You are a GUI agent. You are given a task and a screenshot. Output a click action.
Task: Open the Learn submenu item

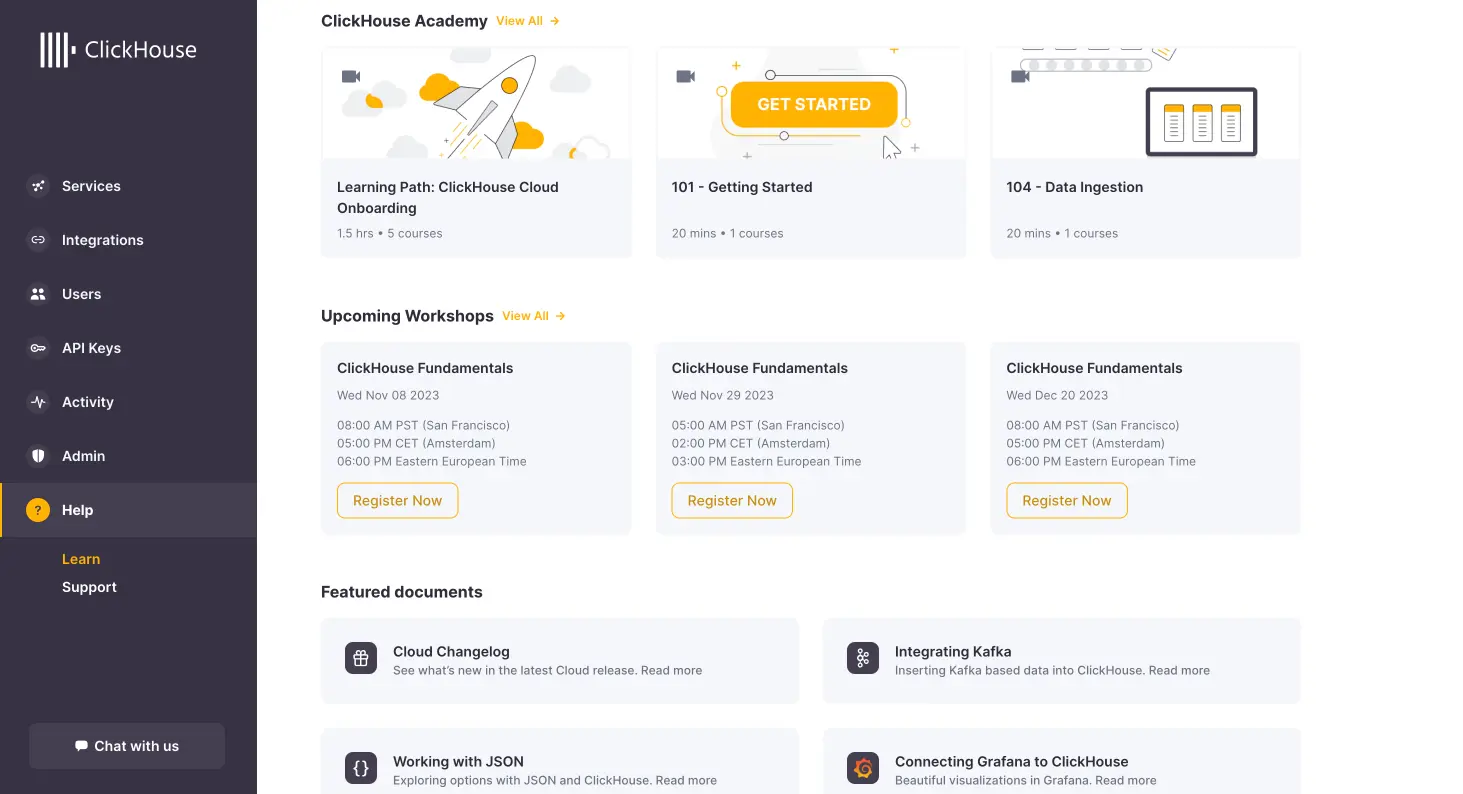point(81,559)
